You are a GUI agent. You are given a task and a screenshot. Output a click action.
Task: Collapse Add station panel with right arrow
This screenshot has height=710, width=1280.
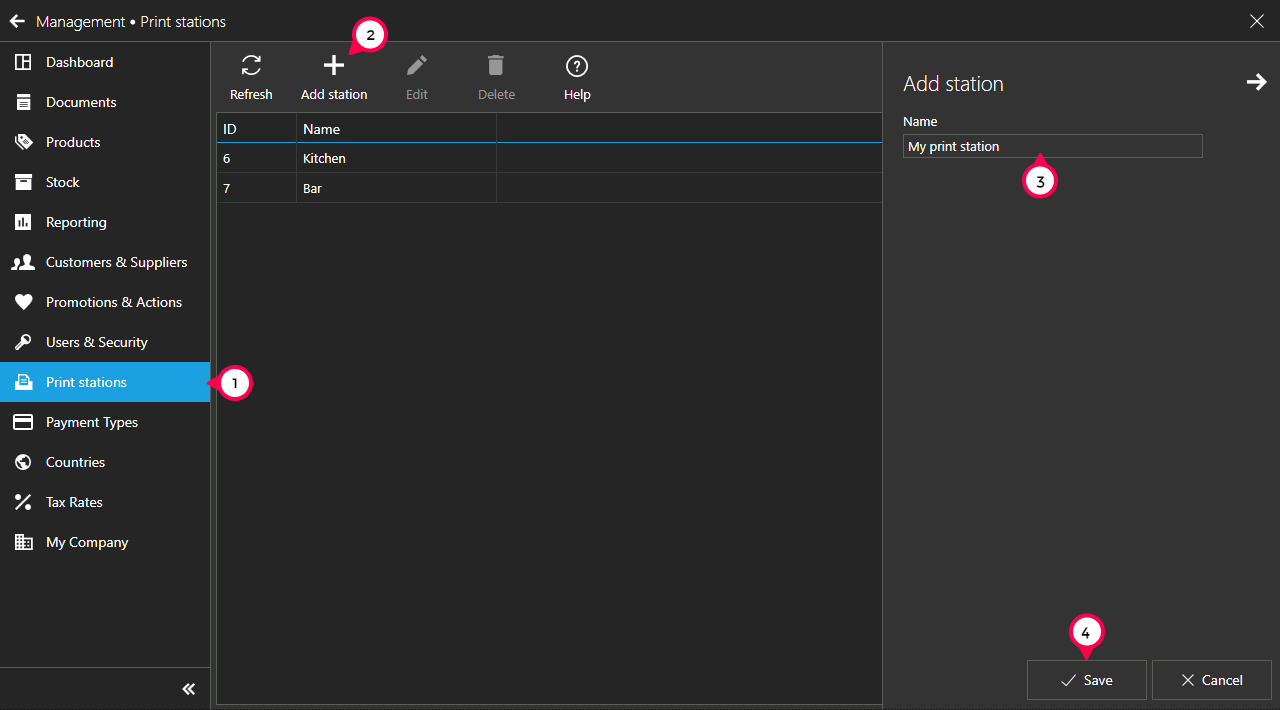tap(1256, 83)
